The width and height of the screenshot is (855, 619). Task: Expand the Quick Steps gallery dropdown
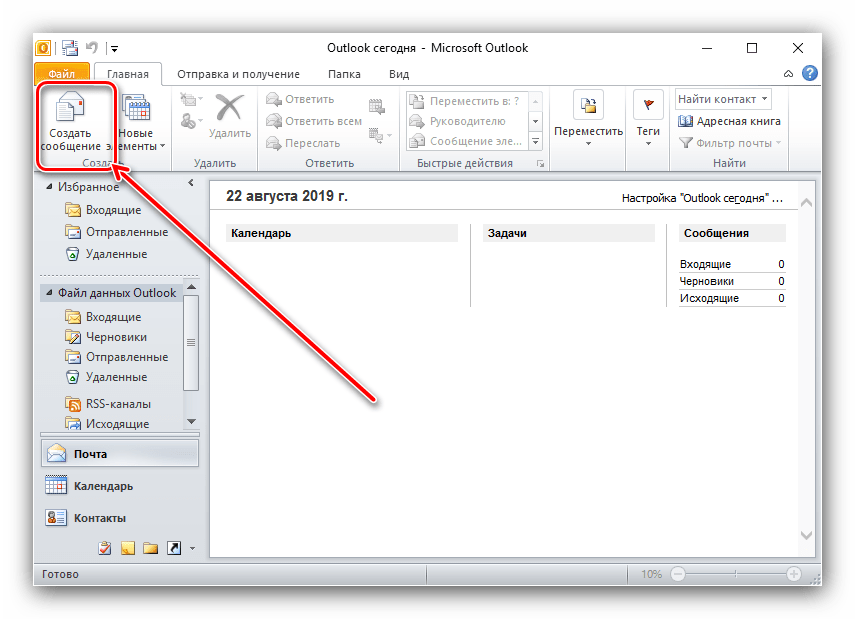(535, 141)
